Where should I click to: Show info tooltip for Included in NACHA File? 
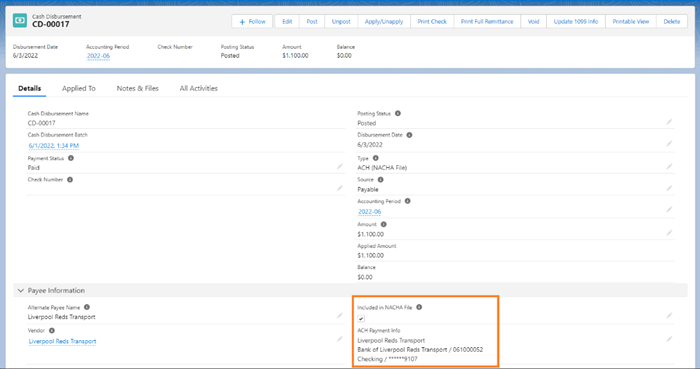click(x=419, y=307)
